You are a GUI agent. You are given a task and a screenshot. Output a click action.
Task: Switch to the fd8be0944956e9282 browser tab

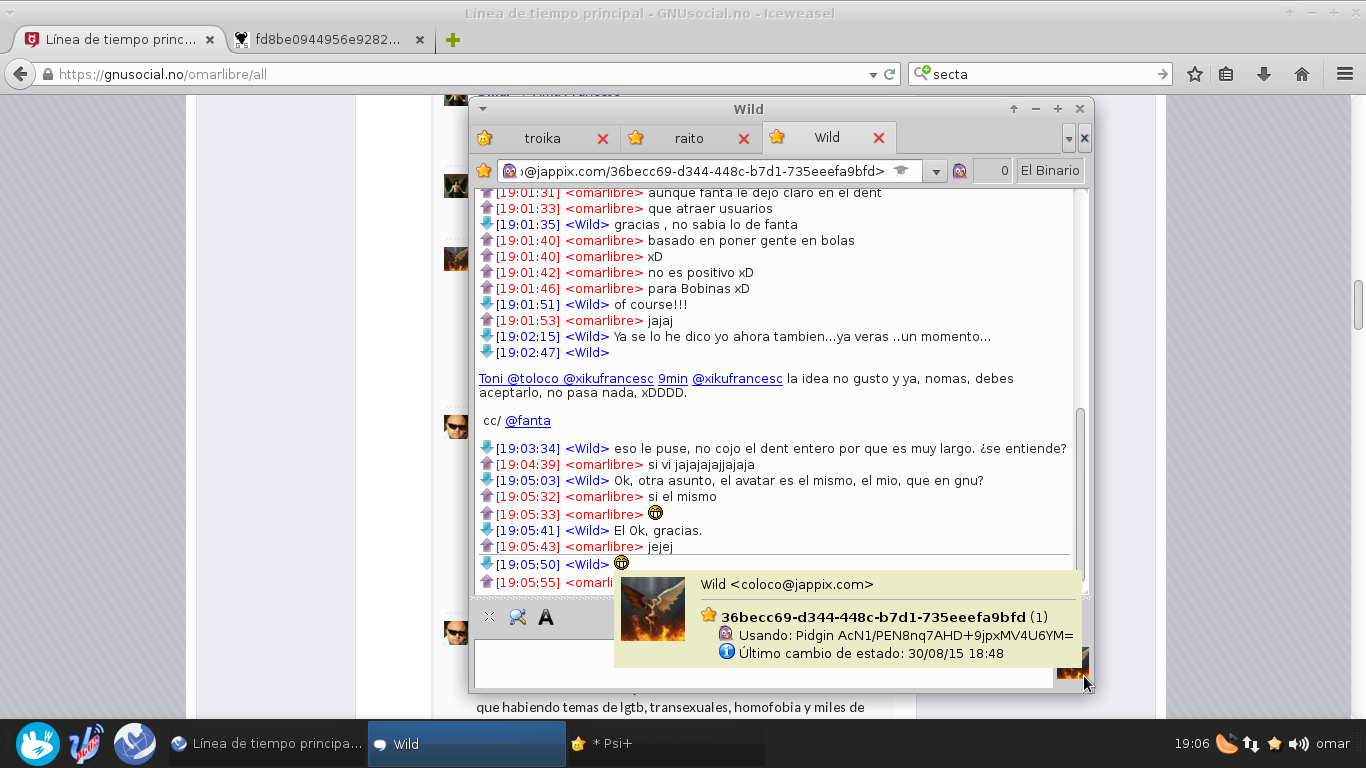coord(328,40)
